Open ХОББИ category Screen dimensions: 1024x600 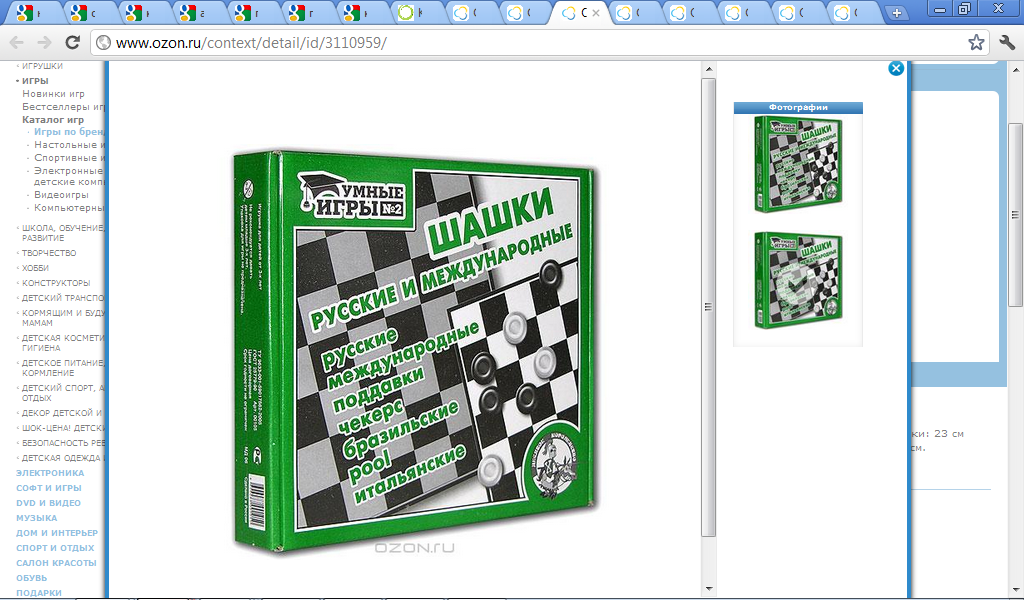point(35,268)
